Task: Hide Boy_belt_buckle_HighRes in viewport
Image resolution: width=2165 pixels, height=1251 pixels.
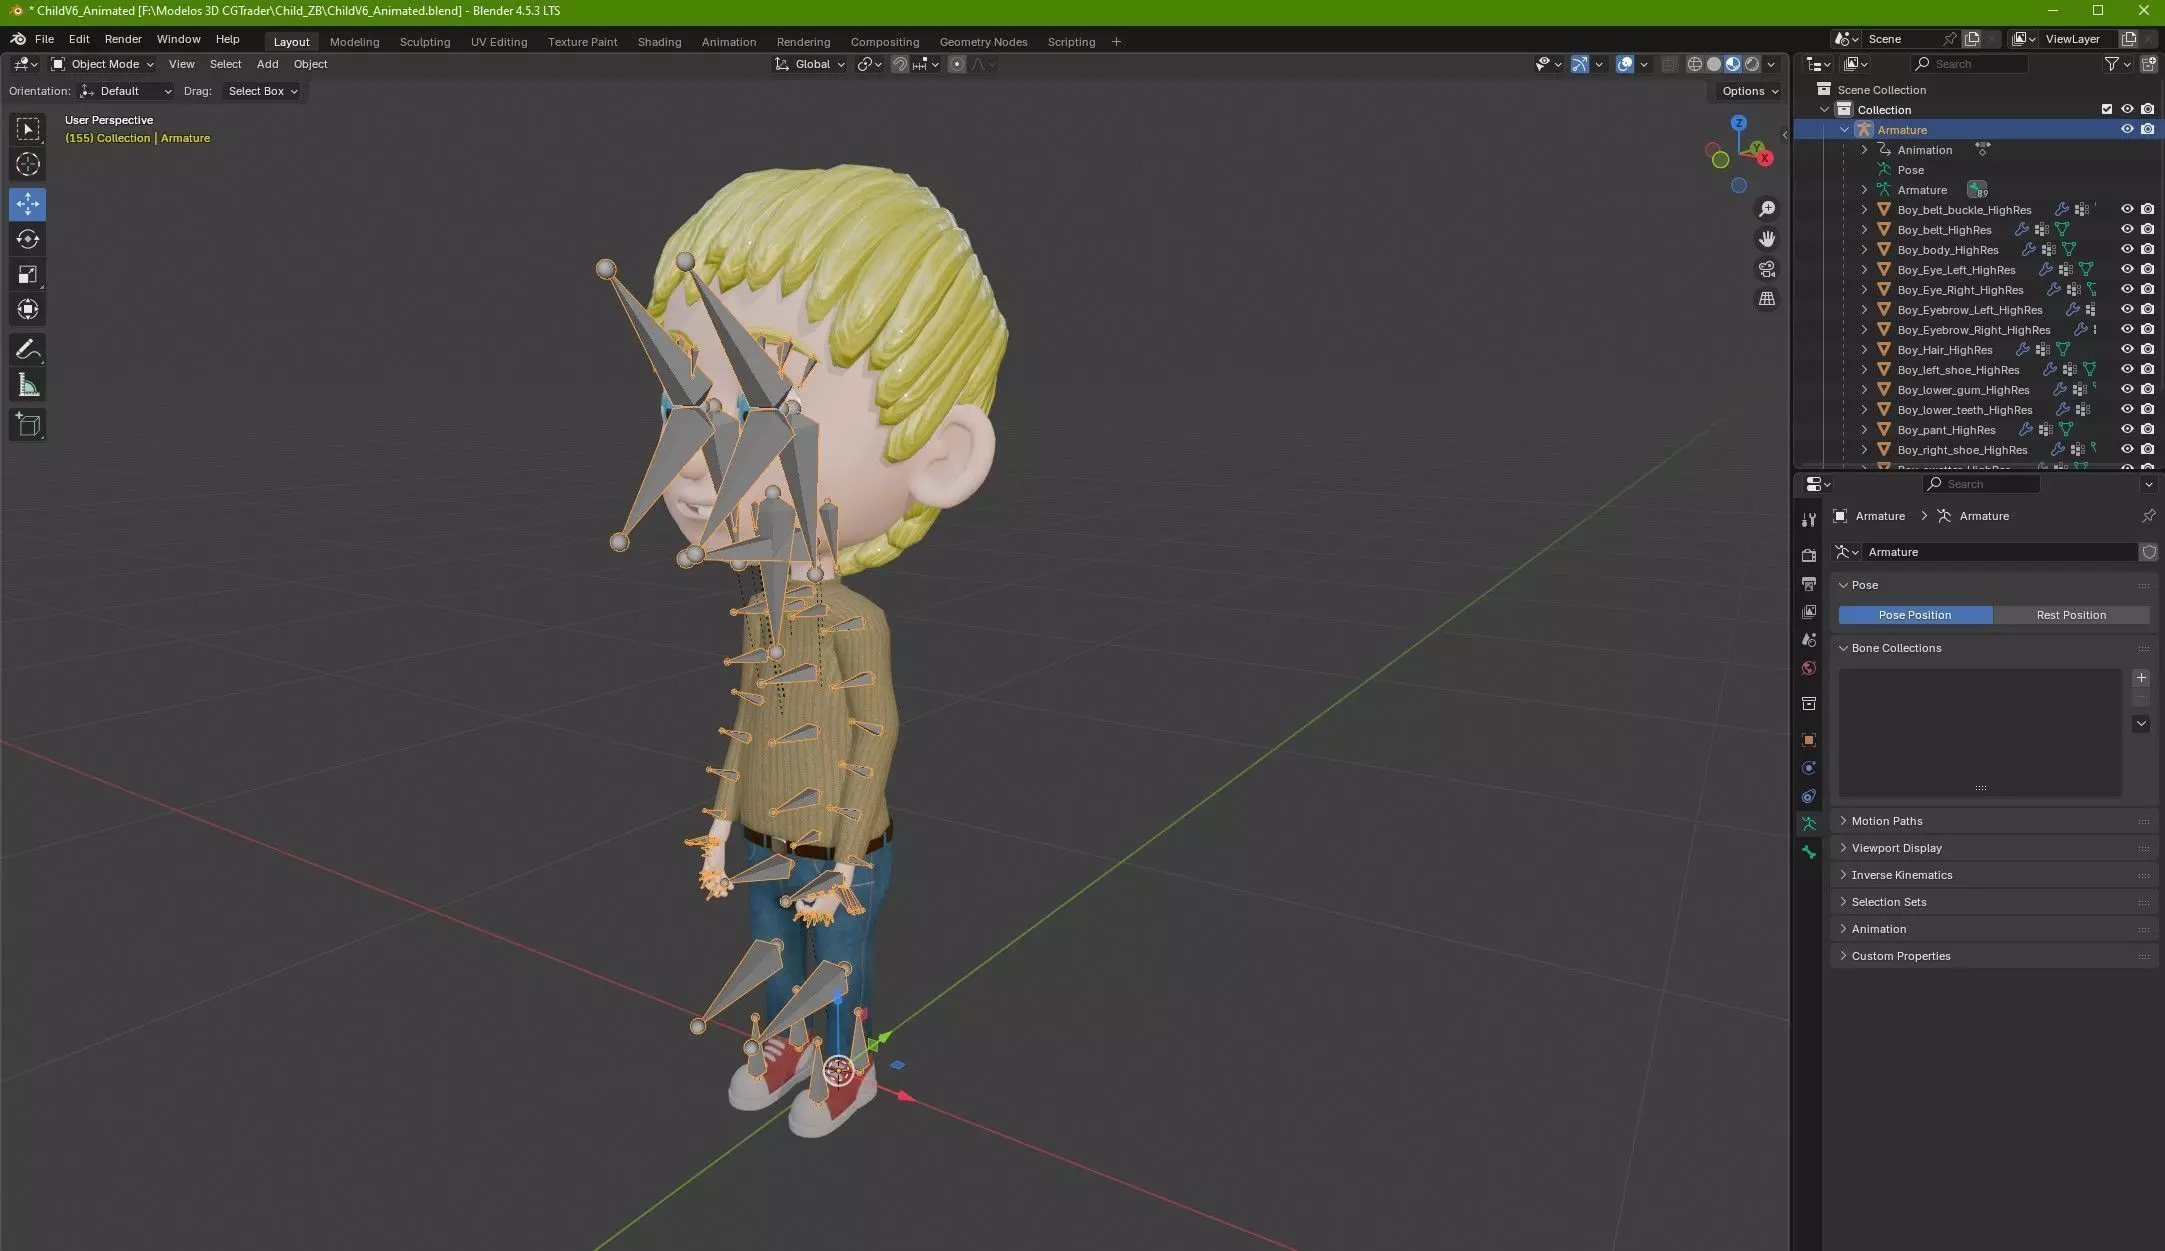Action: pos(2127,210)
